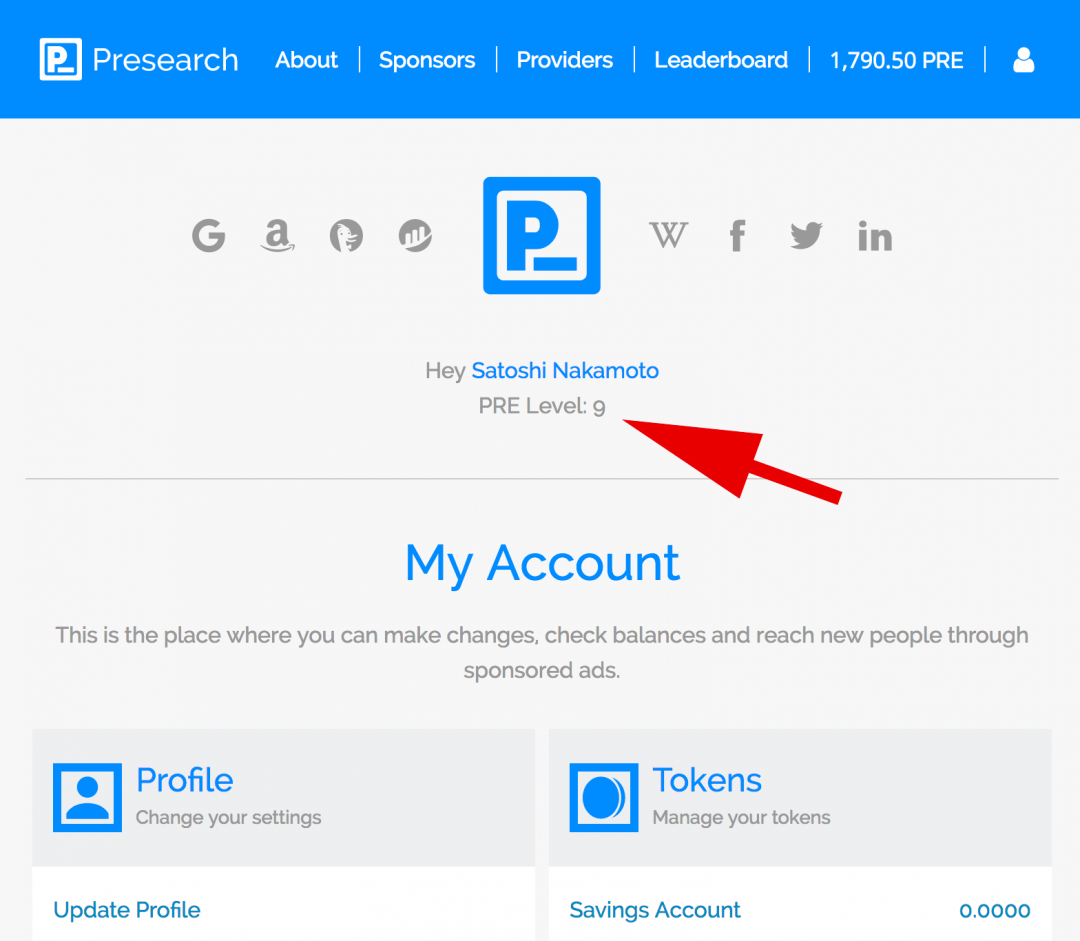
Task: Click the Satoshi Nakamoto name link
Action: point(565,371)
